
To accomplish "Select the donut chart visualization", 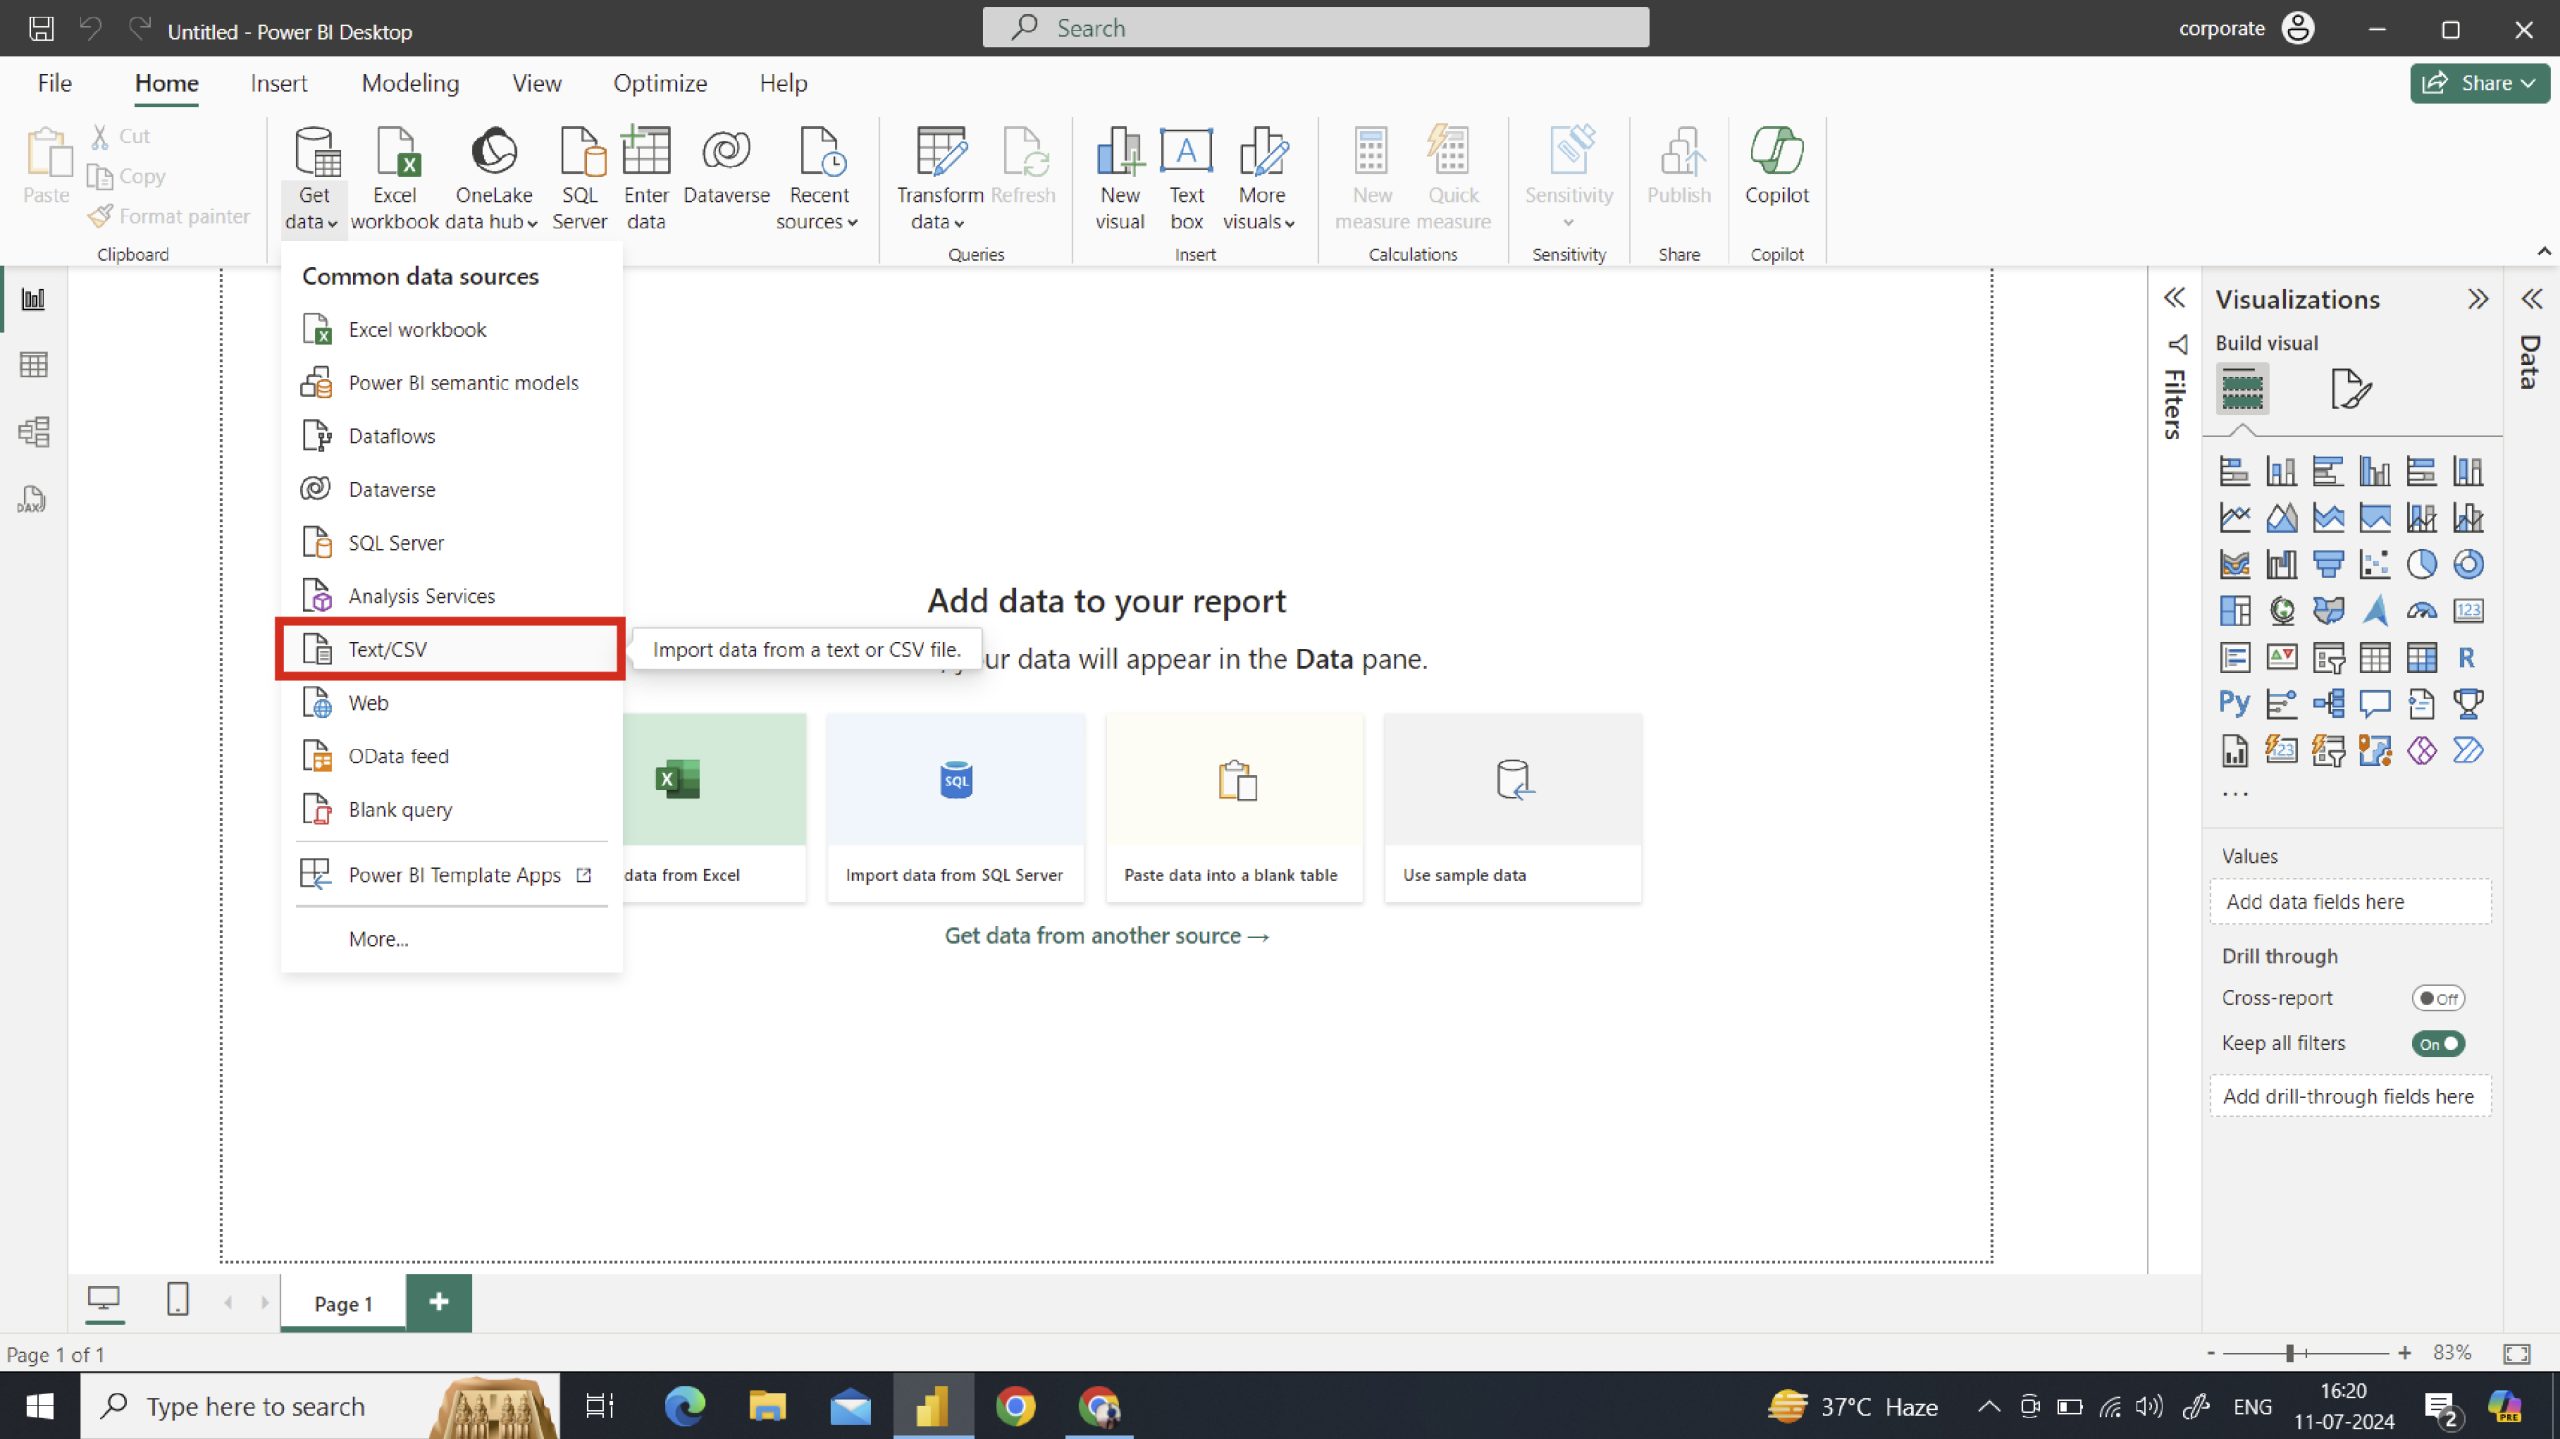I will coord(2468,564).
